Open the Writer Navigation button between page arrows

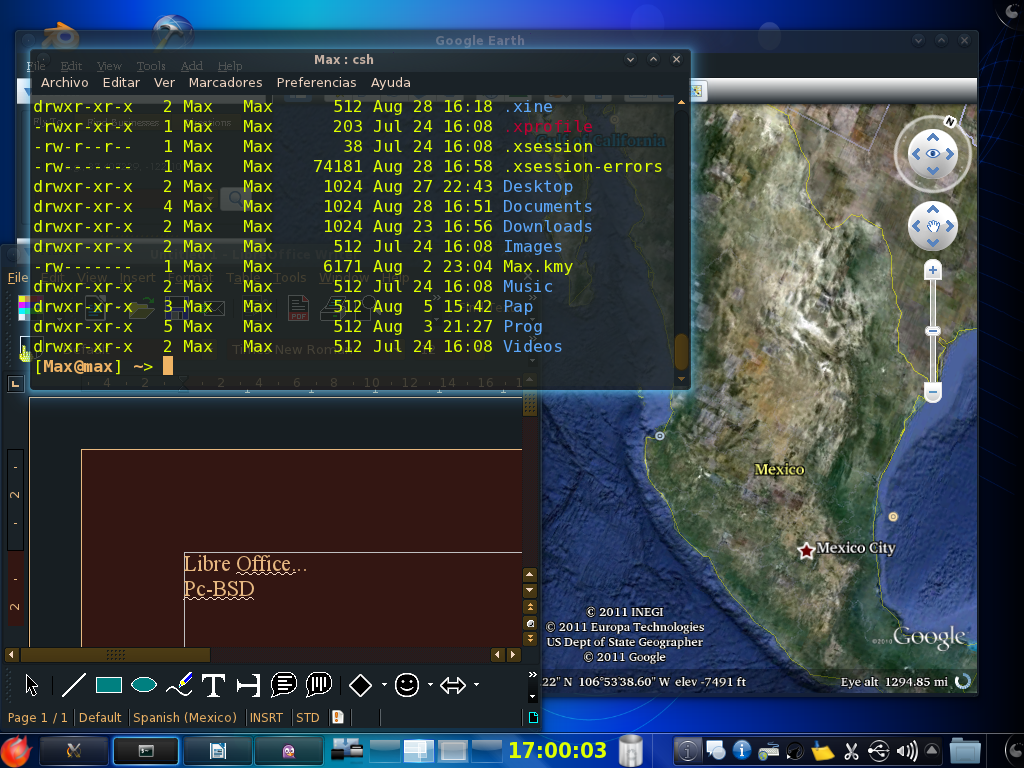pyautogui.click(x=530, y=623)
